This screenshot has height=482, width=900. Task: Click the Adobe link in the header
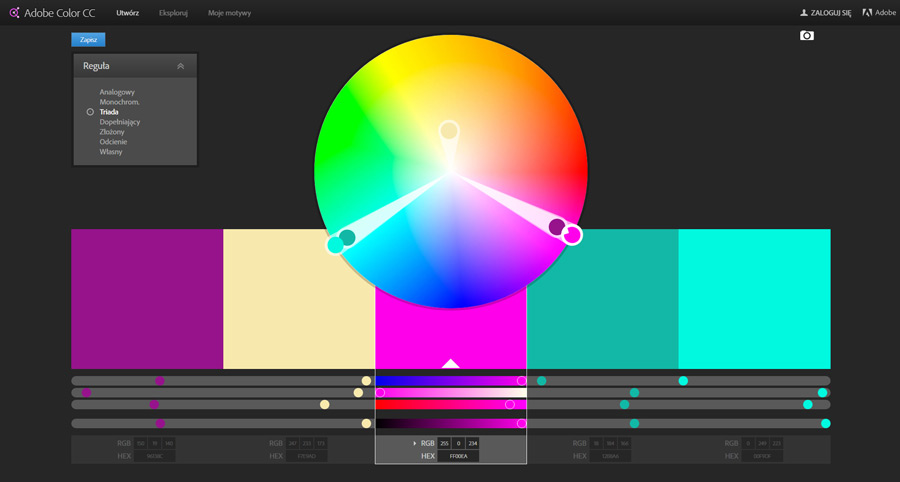point(886,13)
